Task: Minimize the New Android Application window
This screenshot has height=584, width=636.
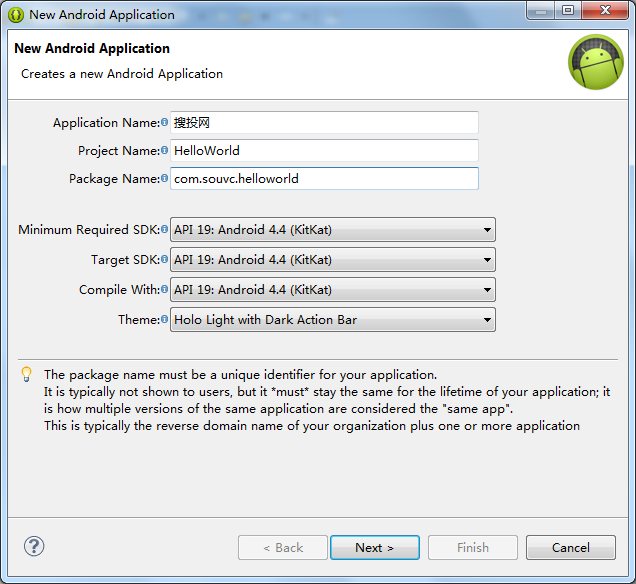Action: pos(541,11)
